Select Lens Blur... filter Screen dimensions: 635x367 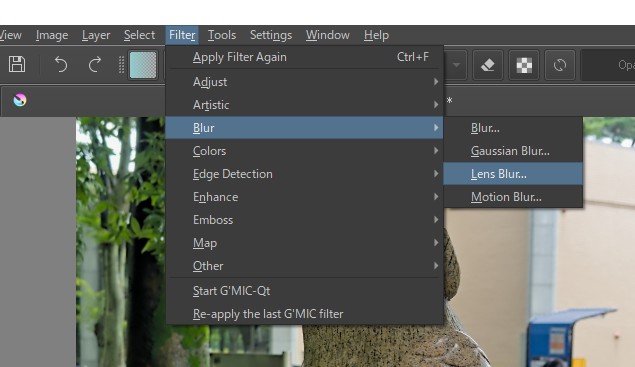point(513,174)
